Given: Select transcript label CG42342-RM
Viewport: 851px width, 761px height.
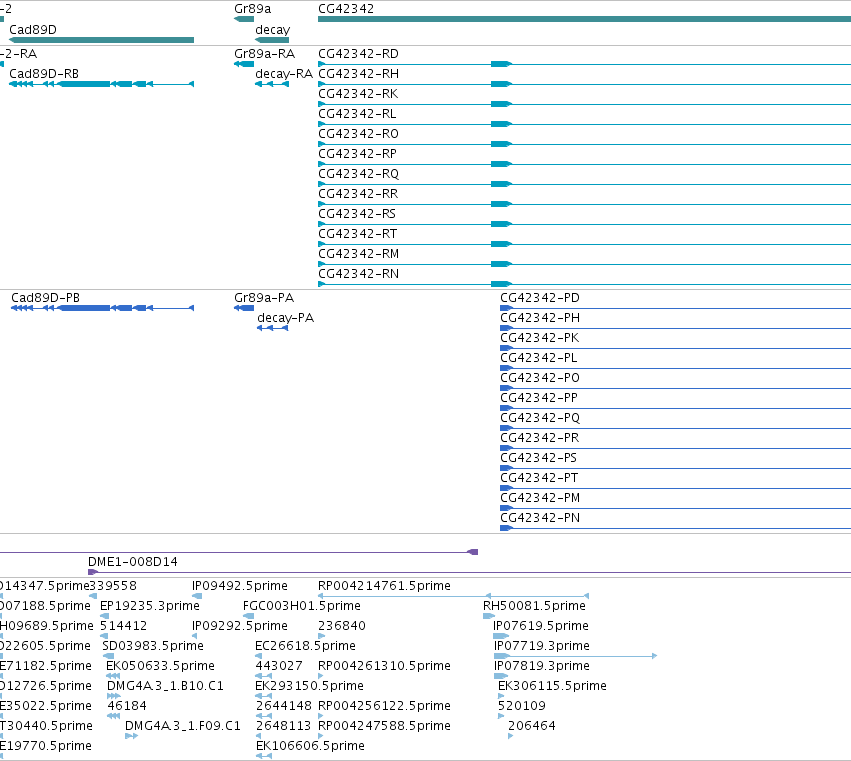Looking at the screenshot, I should click(358, 254).
